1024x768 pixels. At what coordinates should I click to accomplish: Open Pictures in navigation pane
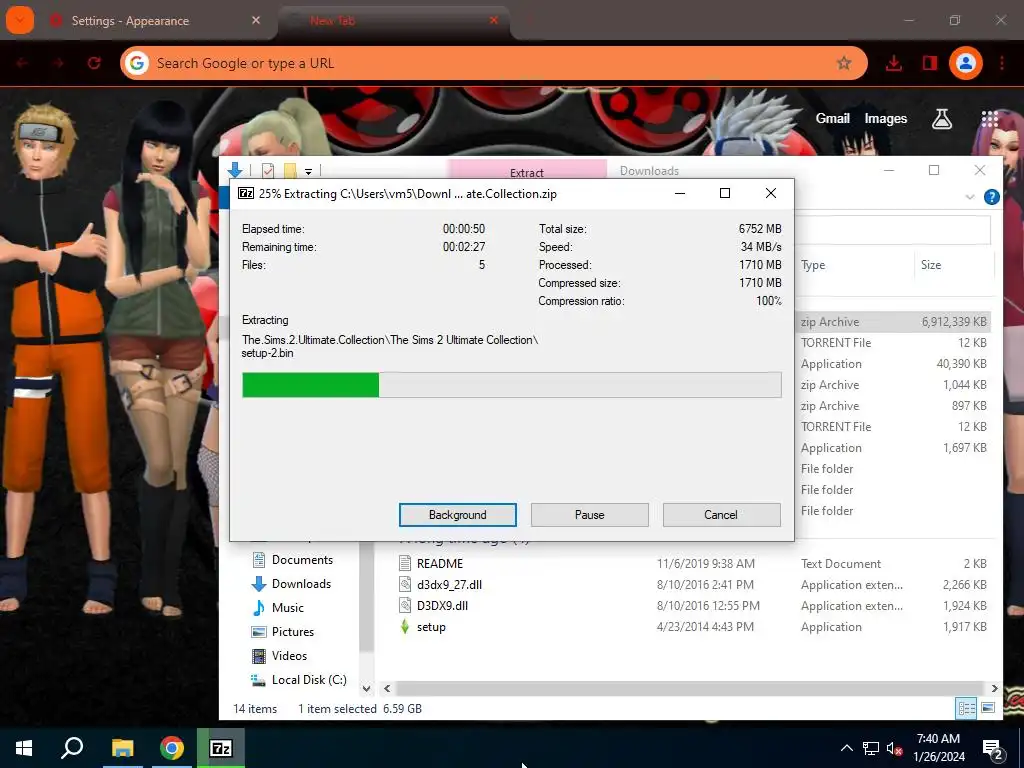(293, 632)
